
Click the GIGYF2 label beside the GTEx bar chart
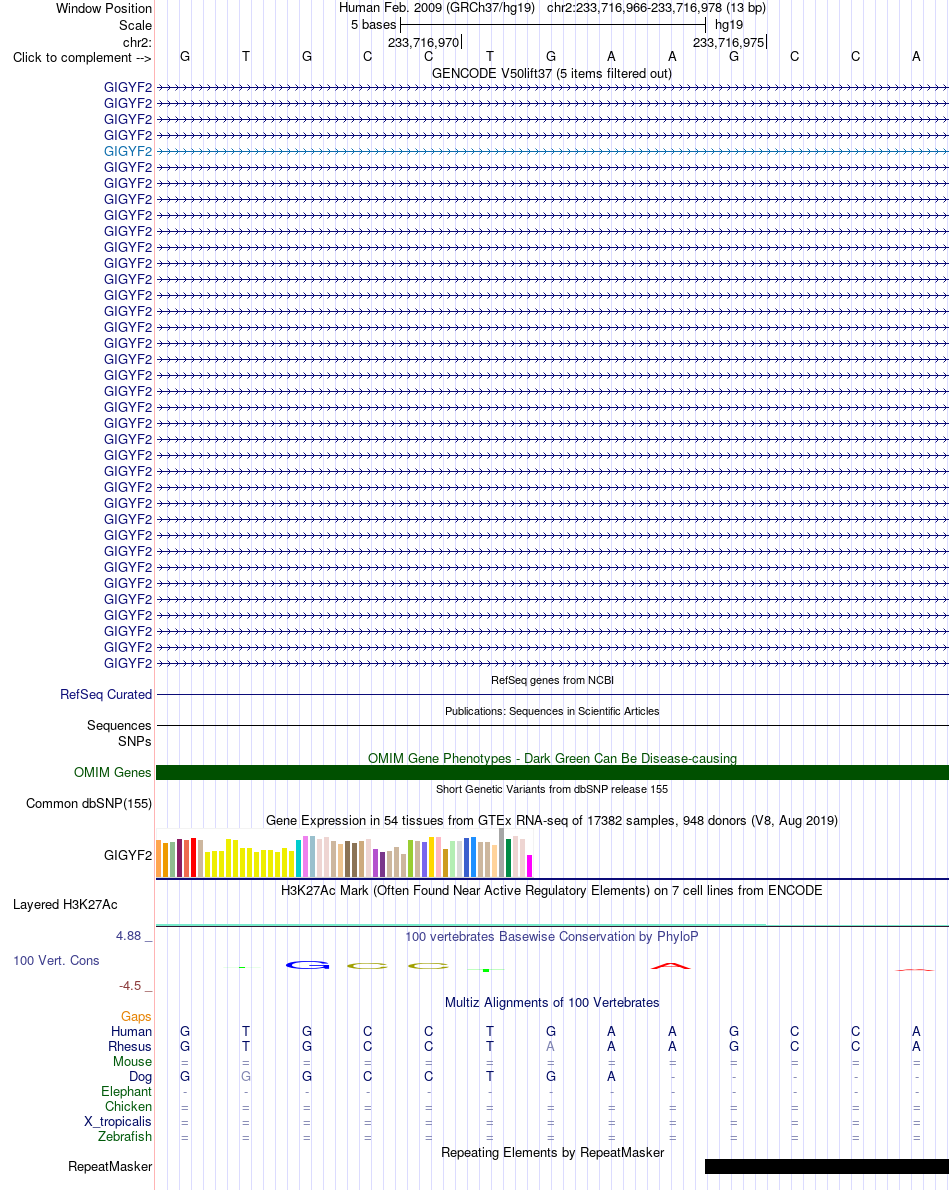click(127, 855)
